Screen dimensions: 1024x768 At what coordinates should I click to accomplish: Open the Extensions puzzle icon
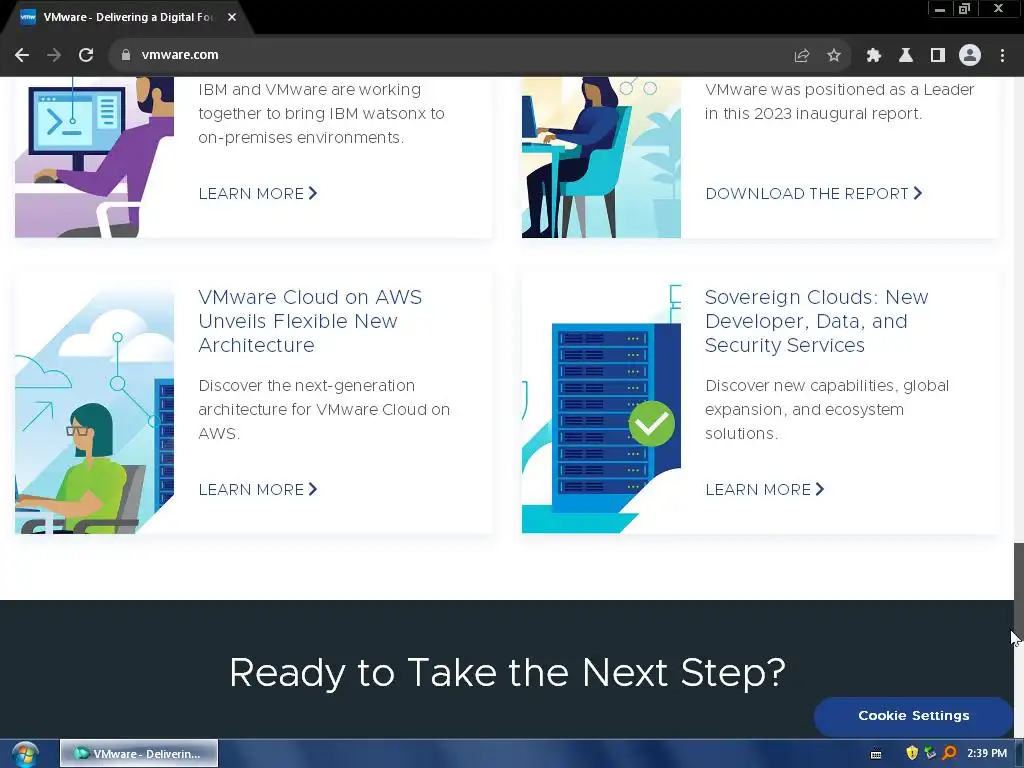[873, 55]
